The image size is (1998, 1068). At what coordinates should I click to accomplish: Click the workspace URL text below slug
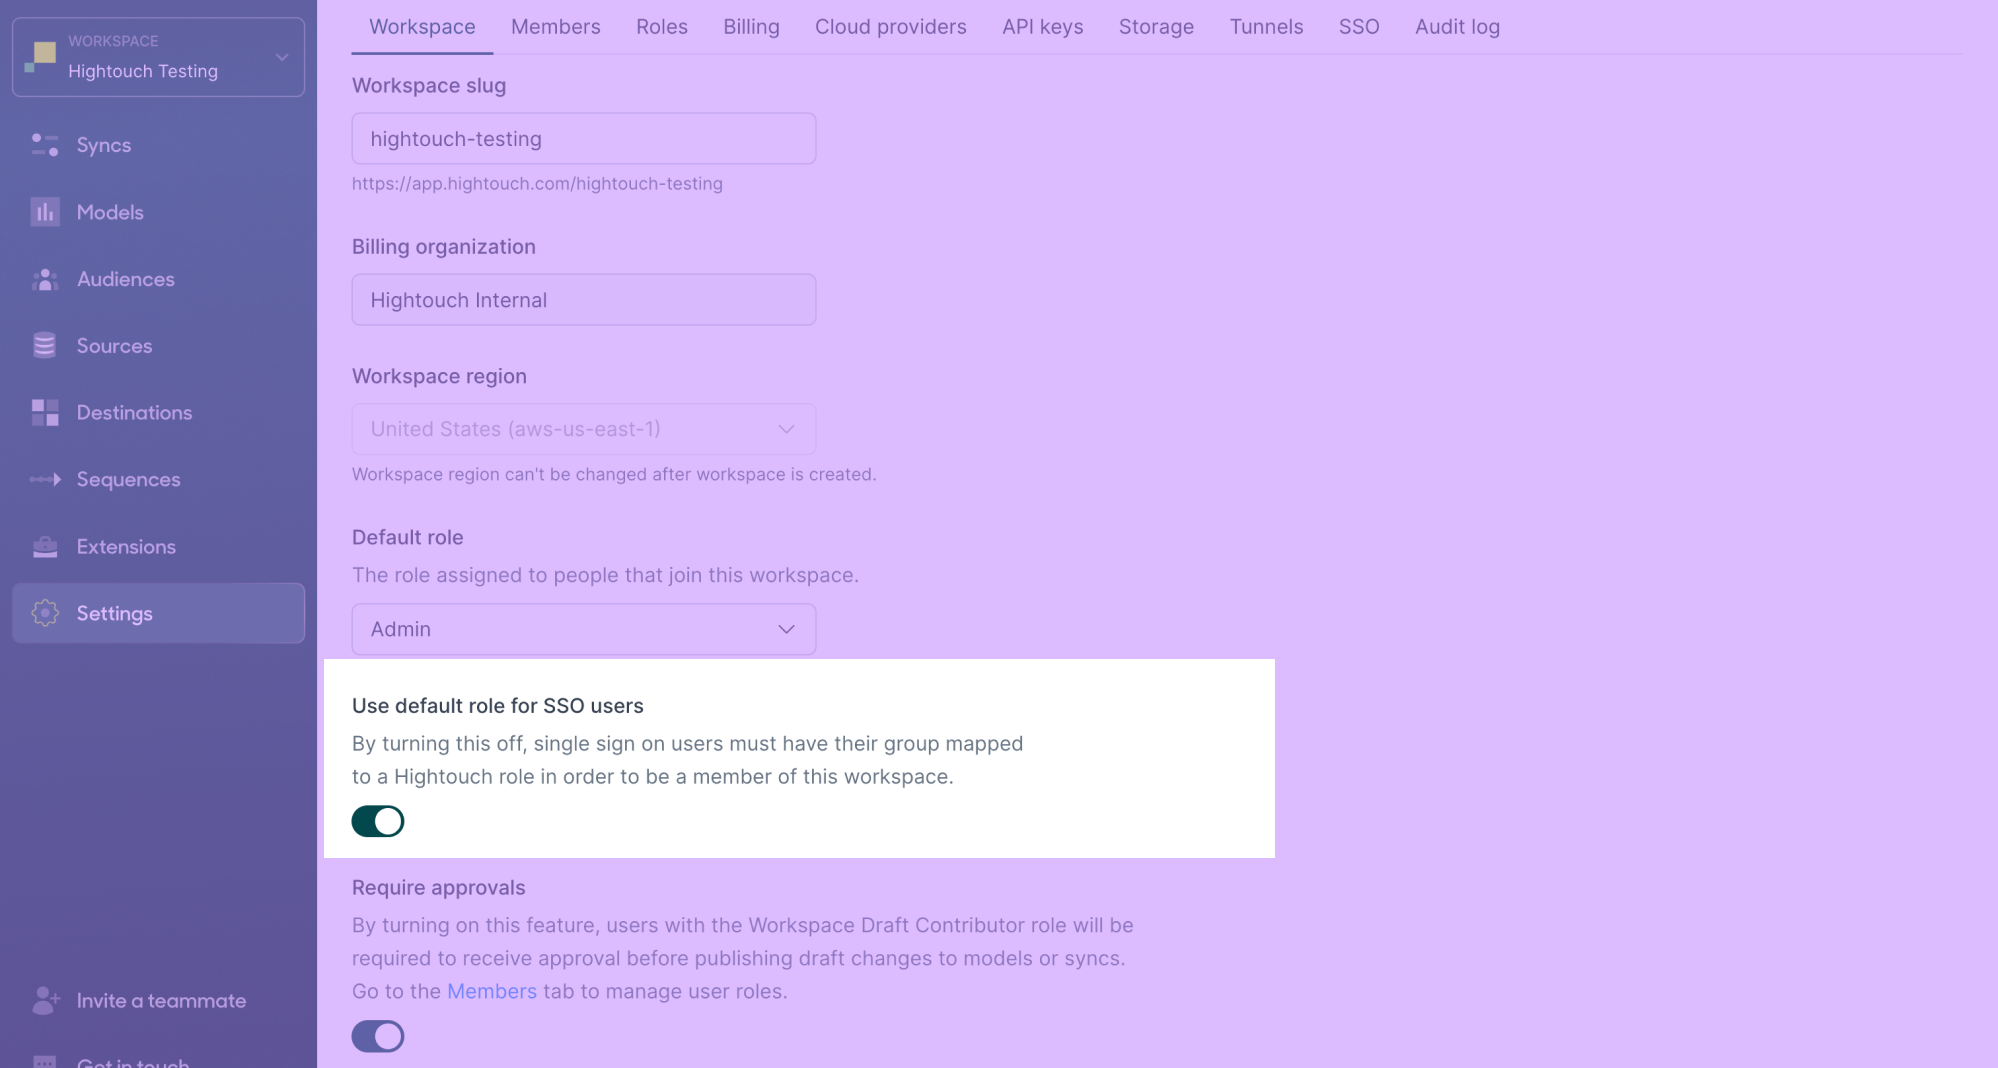(x=537, y=183)
